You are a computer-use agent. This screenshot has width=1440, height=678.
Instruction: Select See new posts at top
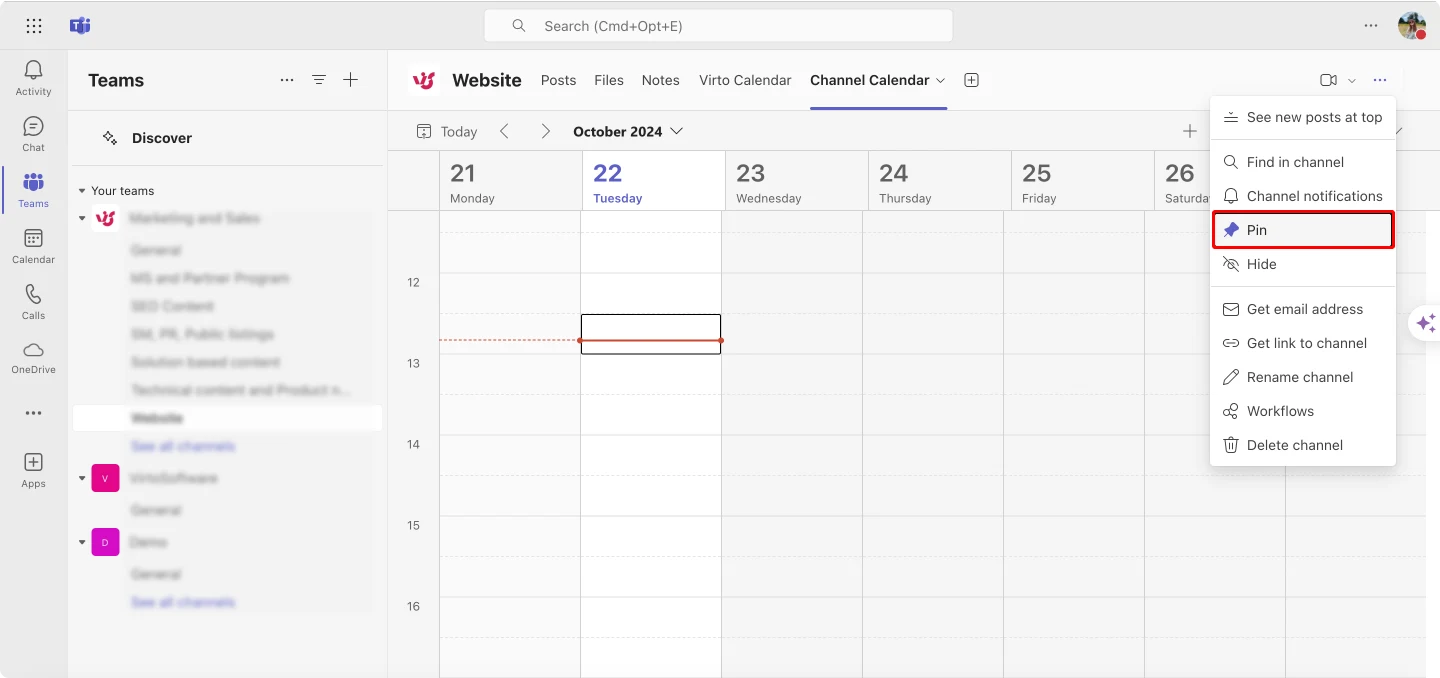point(1303,117)
